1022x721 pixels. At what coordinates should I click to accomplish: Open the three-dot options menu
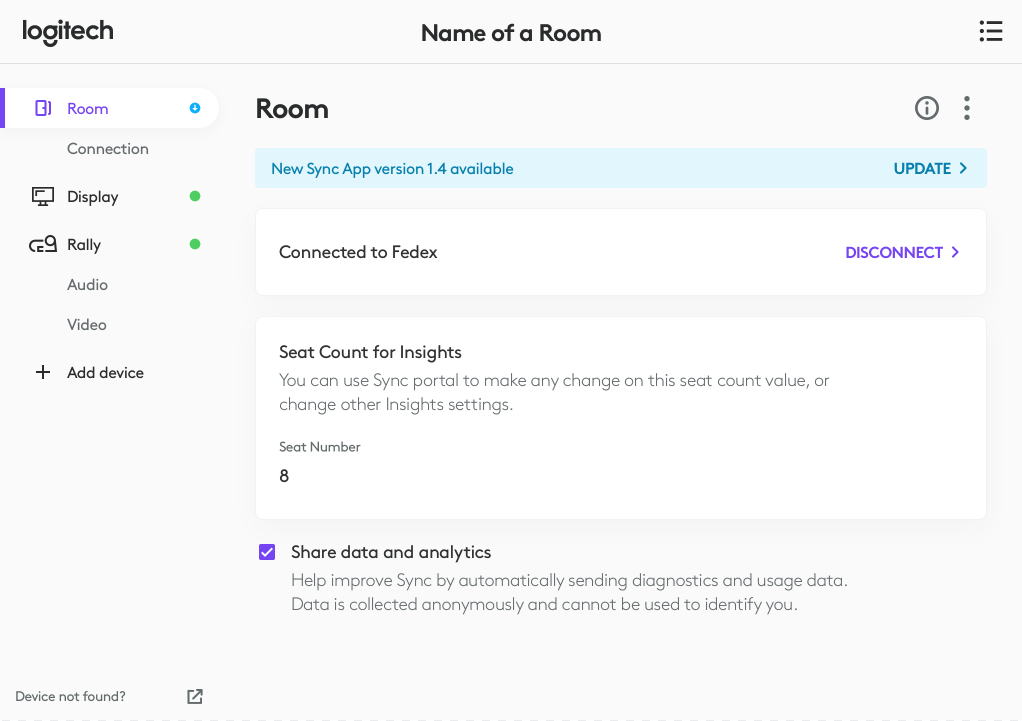(x=966, y=108)
